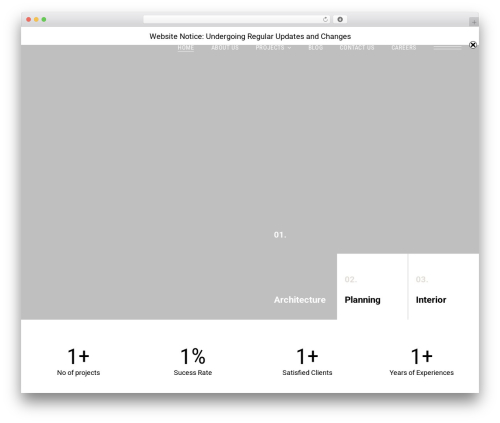Click the 'No of projects' counter label
500x423 pixels.
click(78, 373)
